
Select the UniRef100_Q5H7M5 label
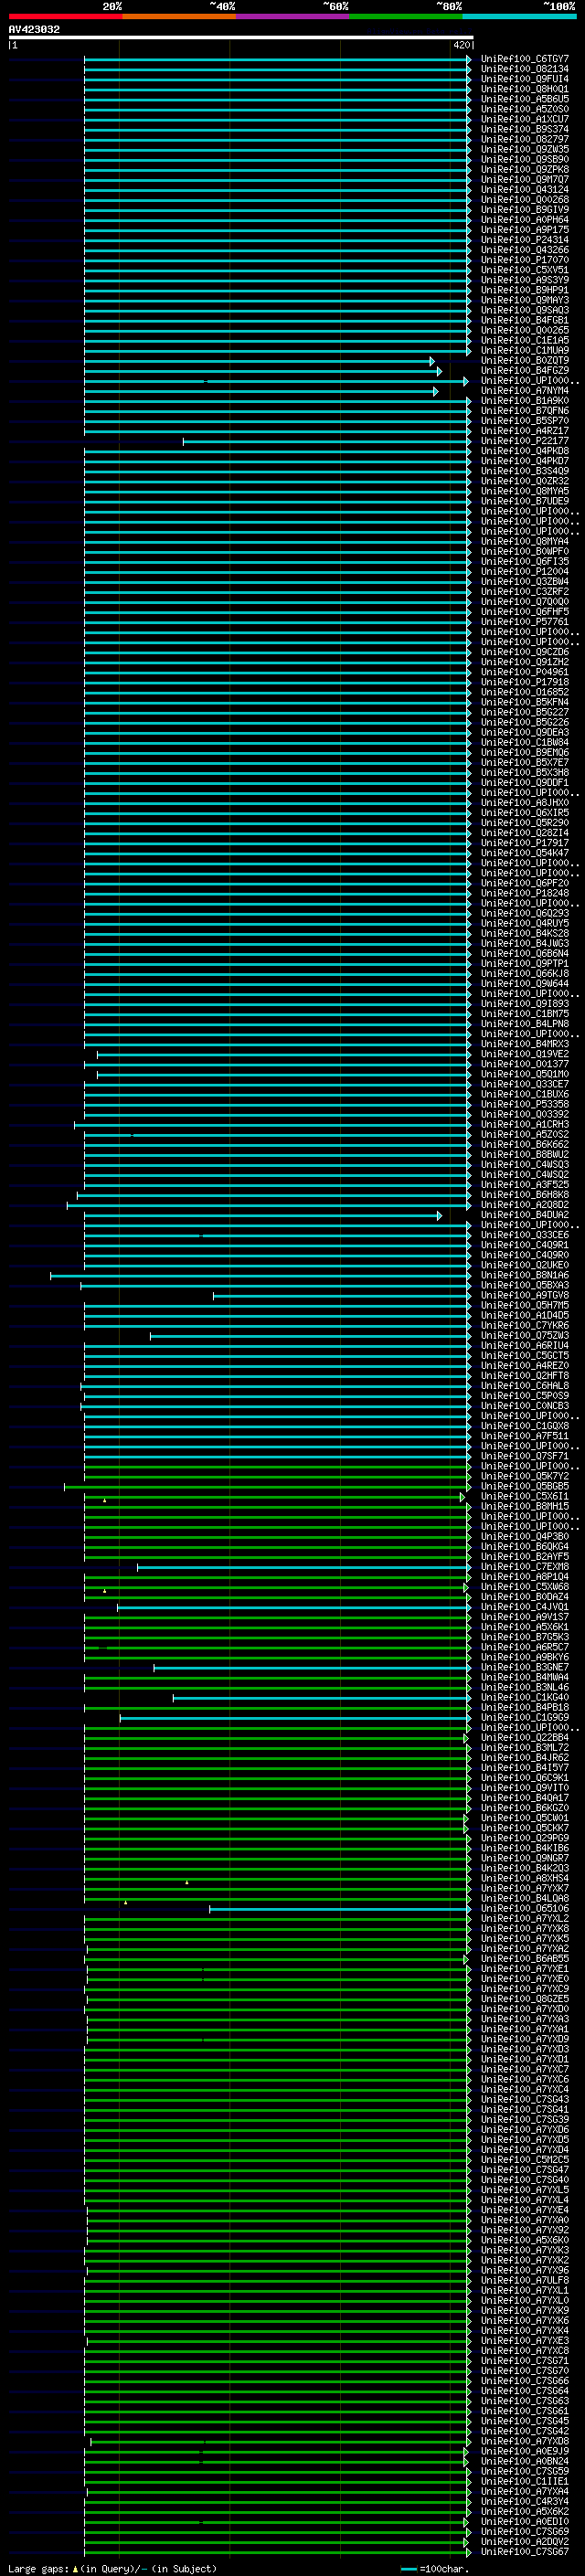[524, 1305]
